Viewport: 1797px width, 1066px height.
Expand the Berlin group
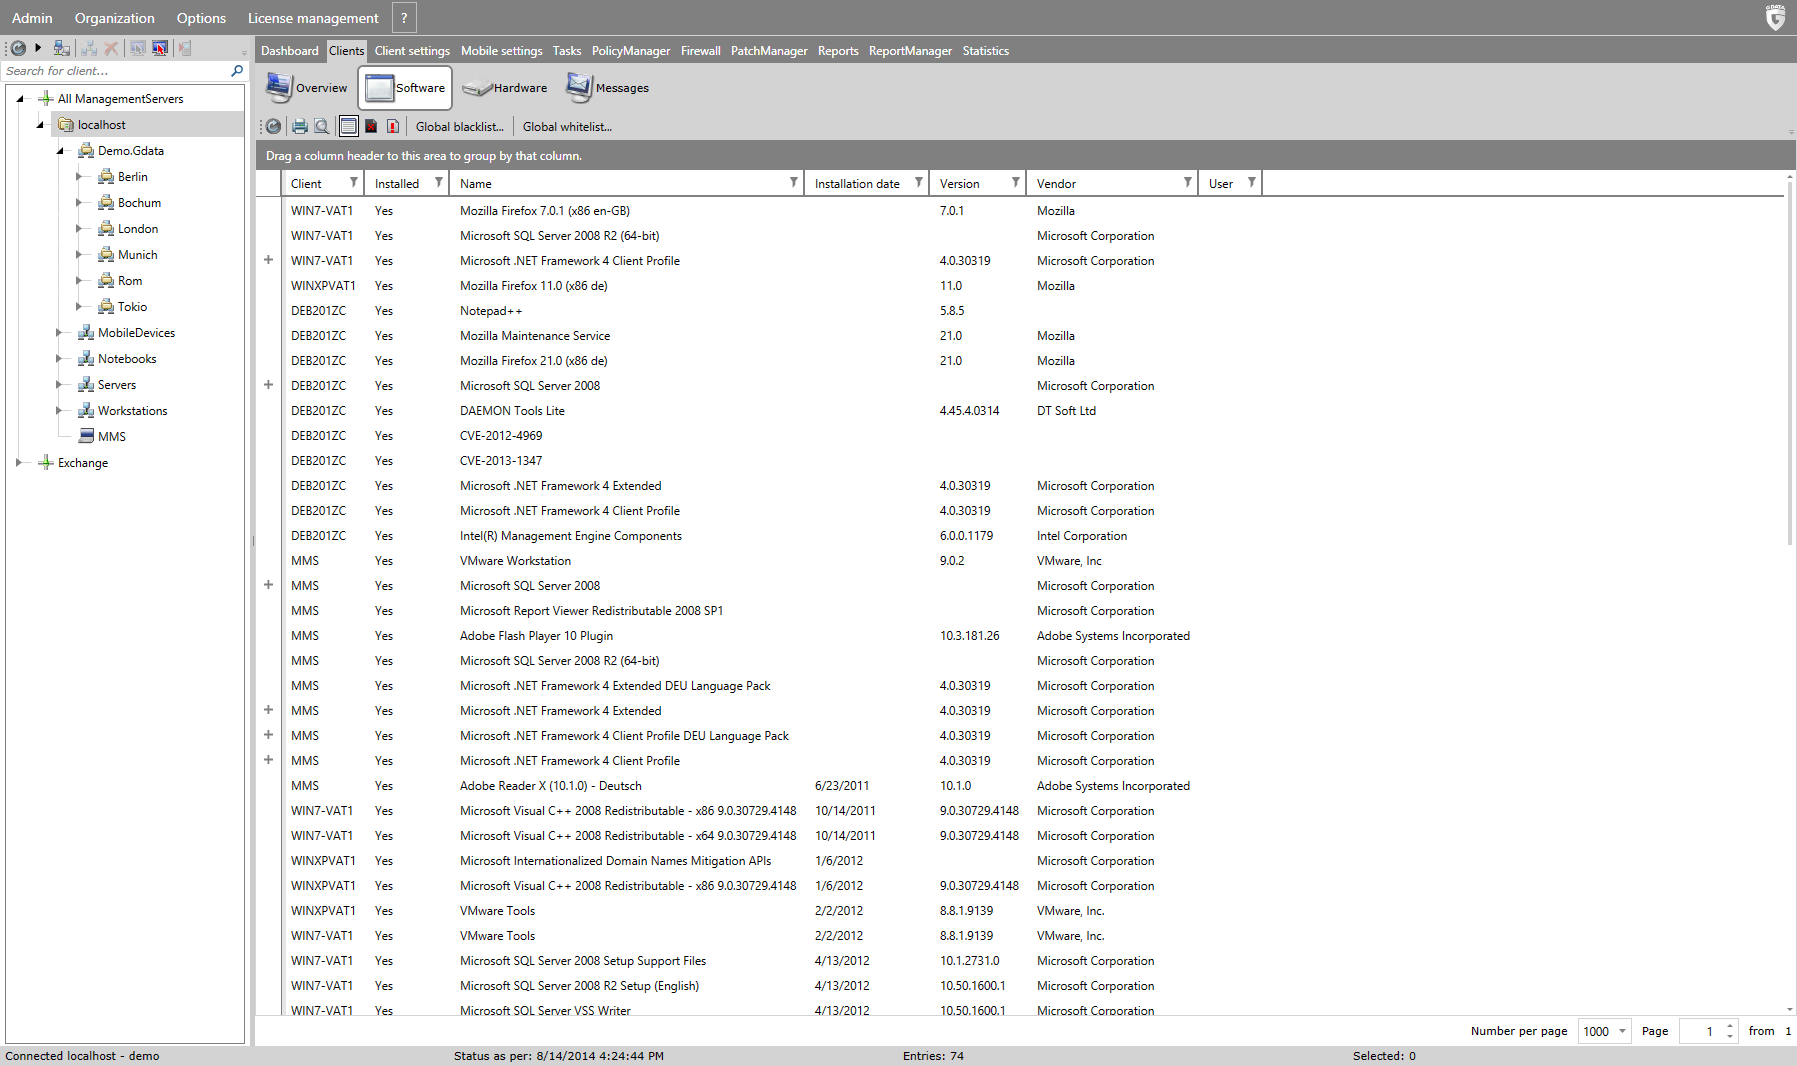pos(79,177)
